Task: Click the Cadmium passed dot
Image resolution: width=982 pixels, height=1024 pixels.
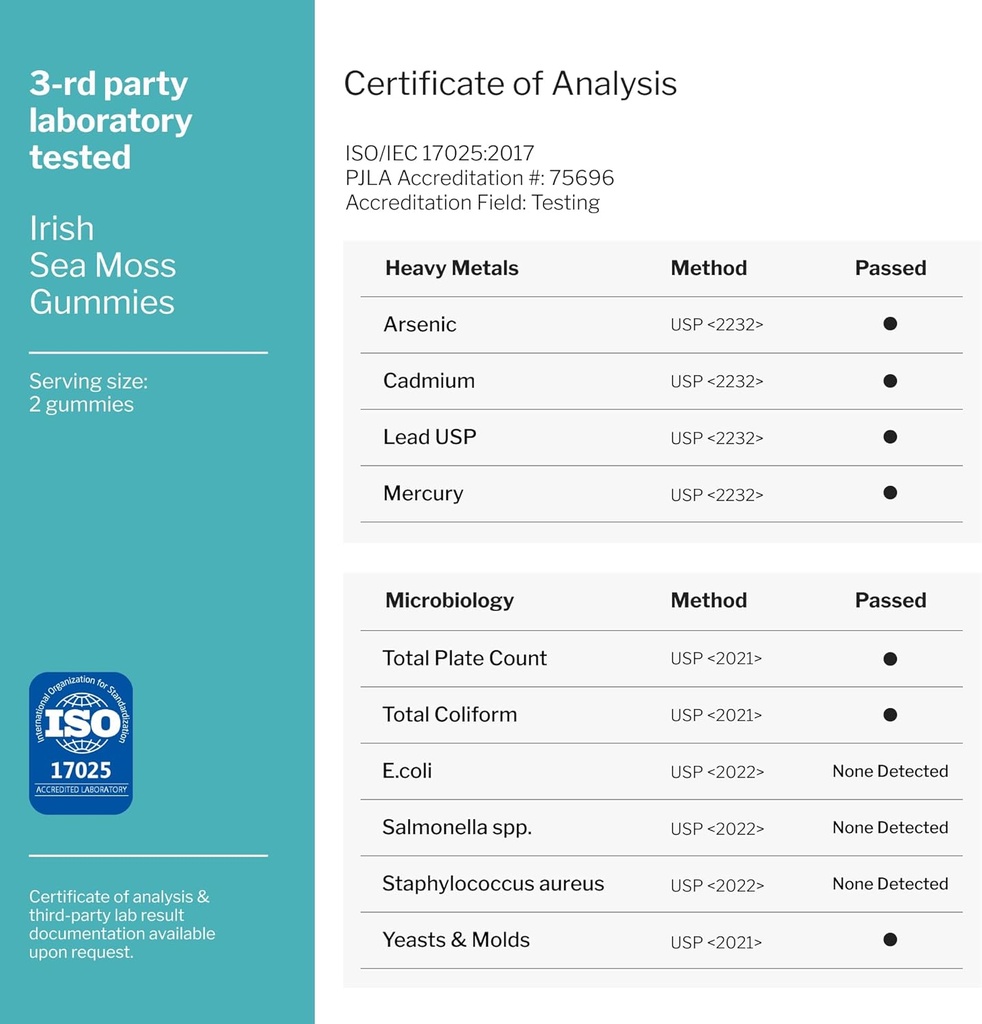Action: tap(890, 381)
